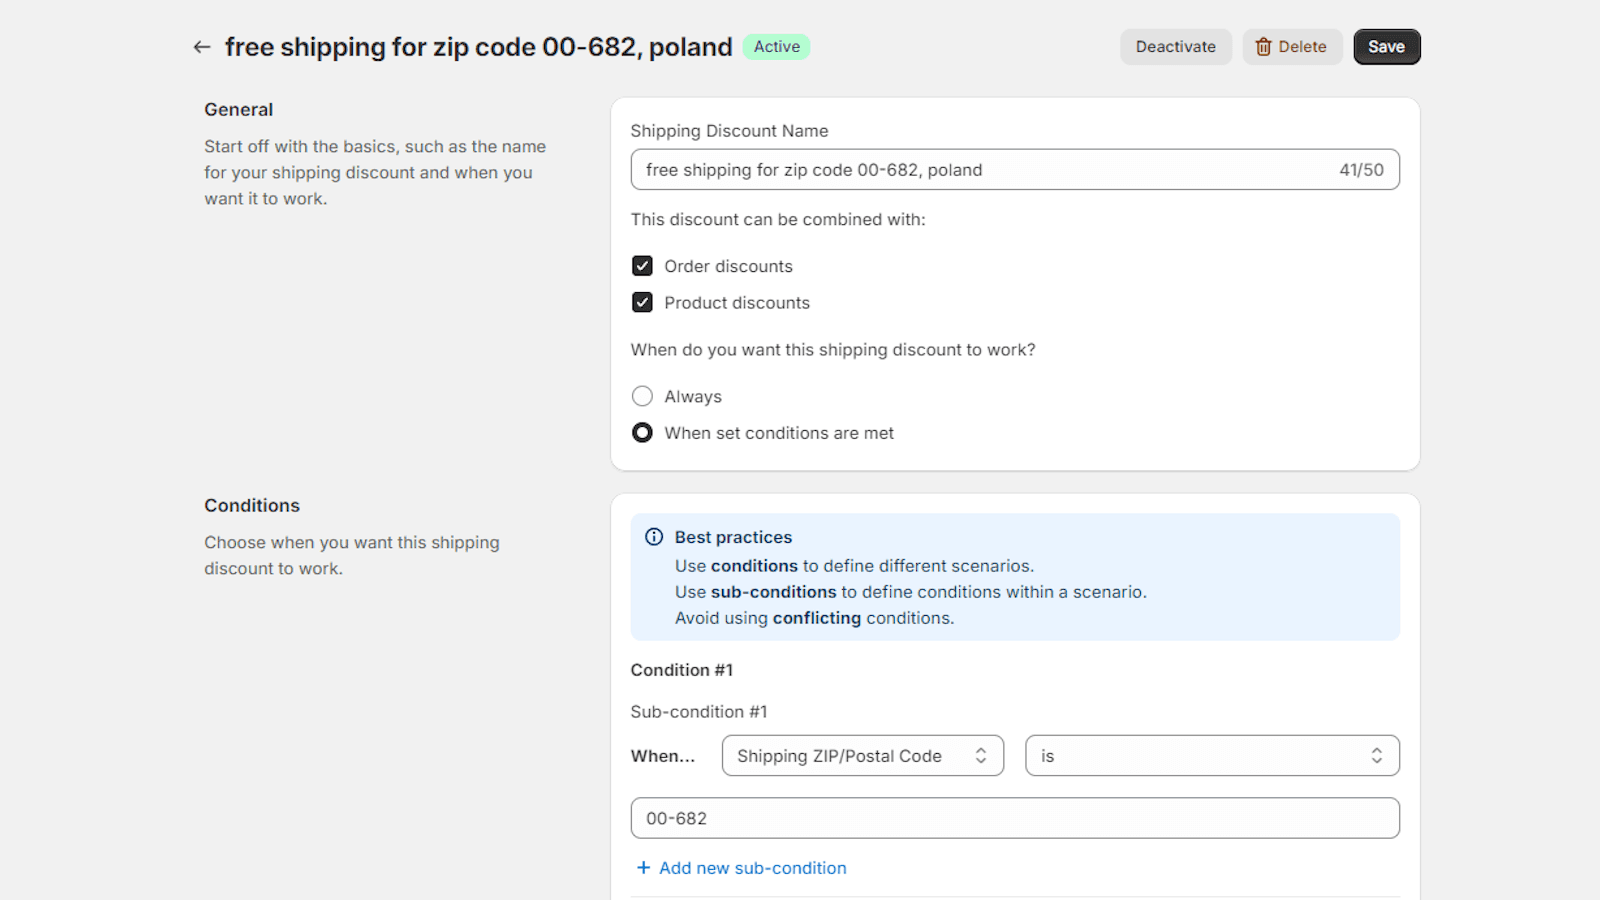Uncheck the Product discounts checkbox
The image size is (1600, 900).
642,302
